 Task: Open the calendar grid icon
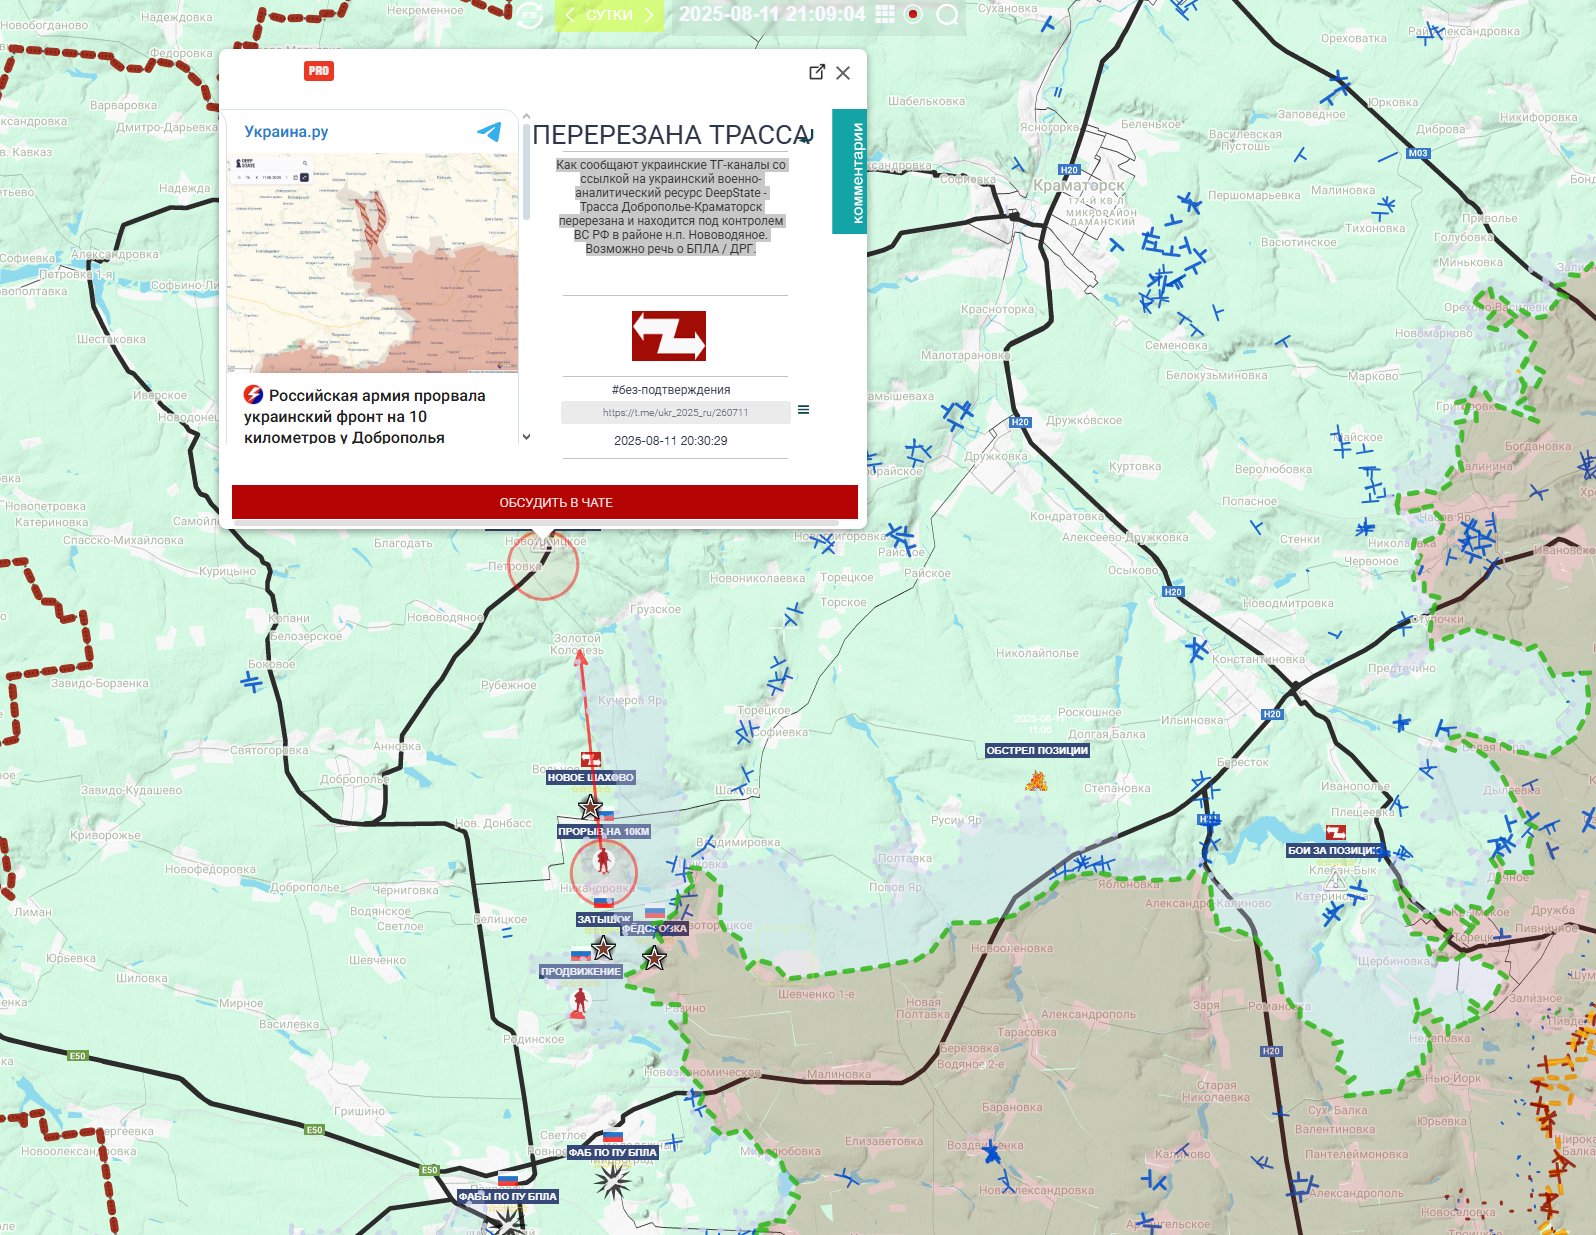[885, 14]
